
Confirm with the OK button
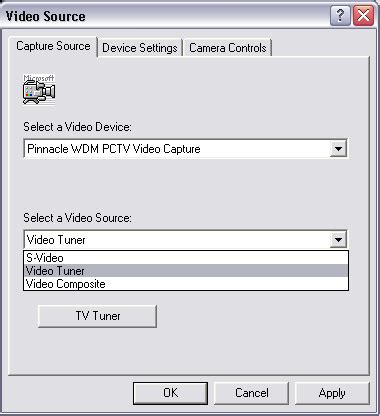[x=170, y=393]
